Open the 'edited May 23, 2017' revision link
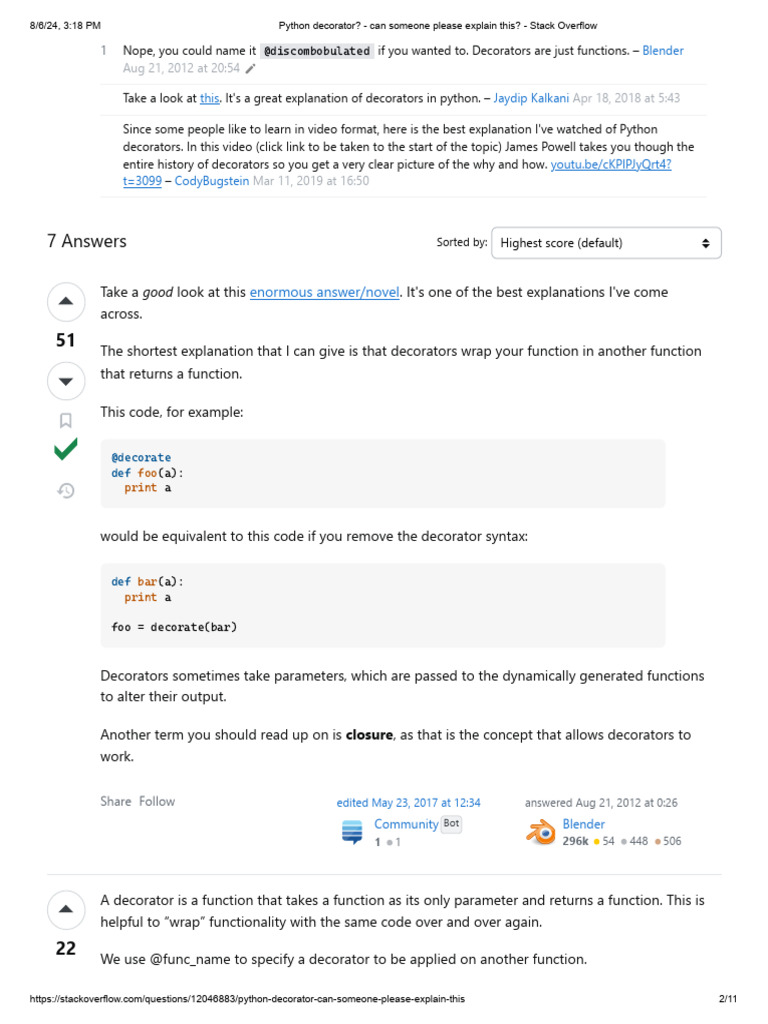 click(408, 802)
